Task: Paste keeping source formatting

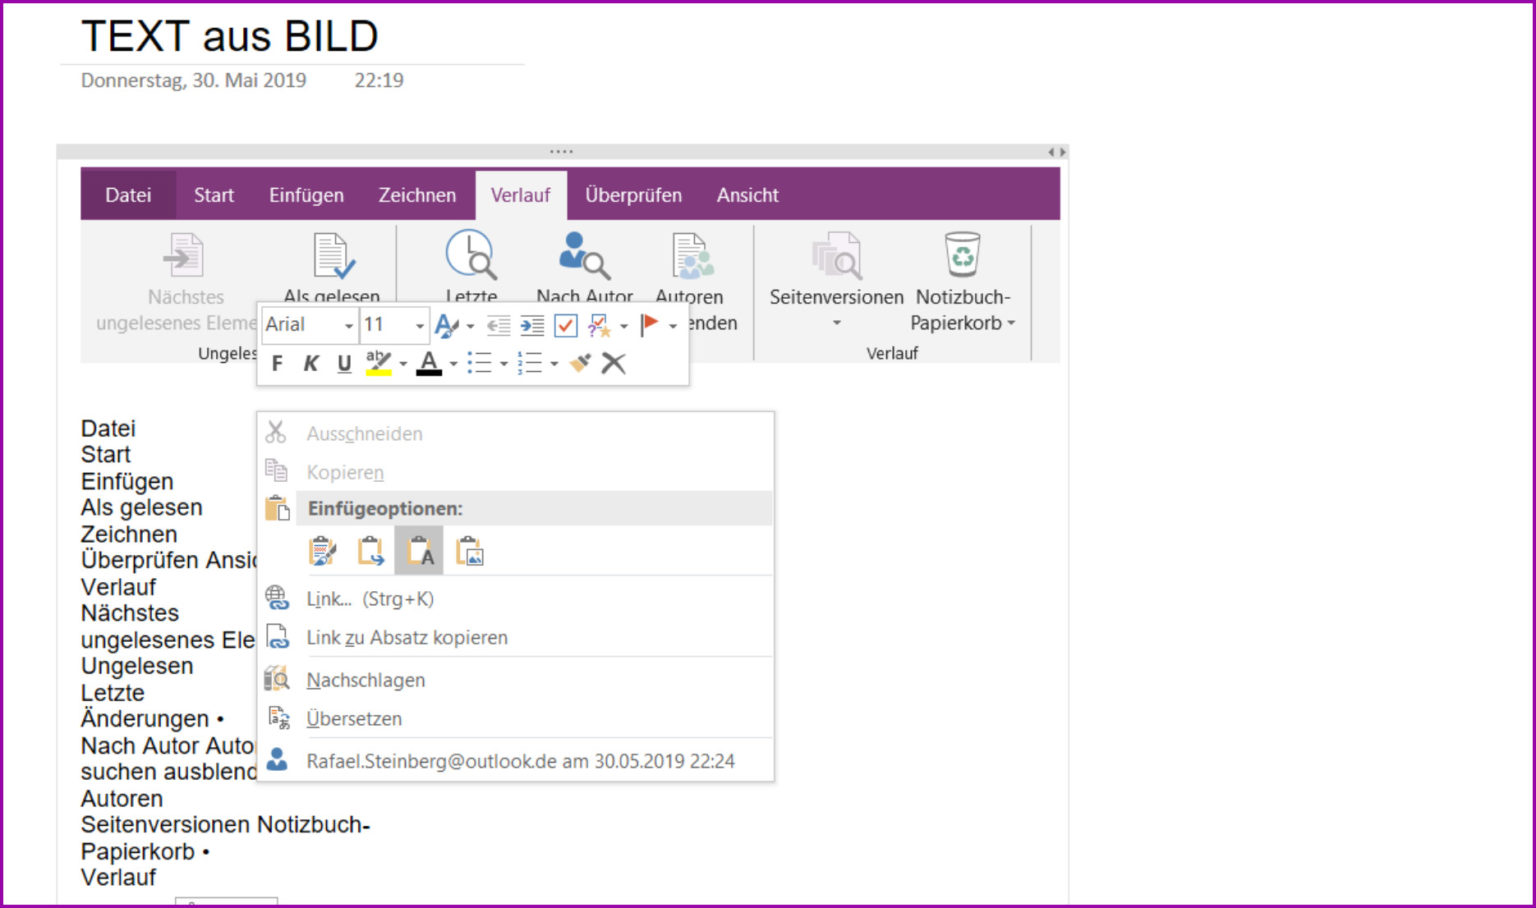Action: [x=322, y=551]
